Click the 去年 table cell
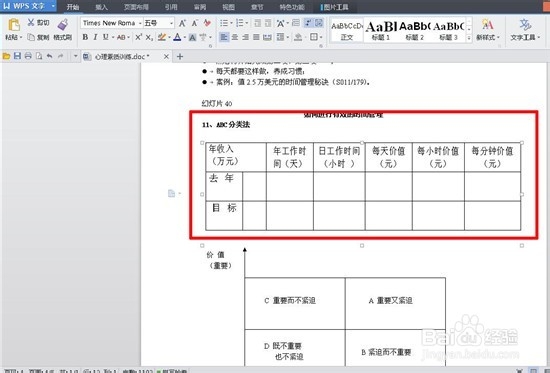The height and width of the screenshot is (373, 550). click(224, 186)
